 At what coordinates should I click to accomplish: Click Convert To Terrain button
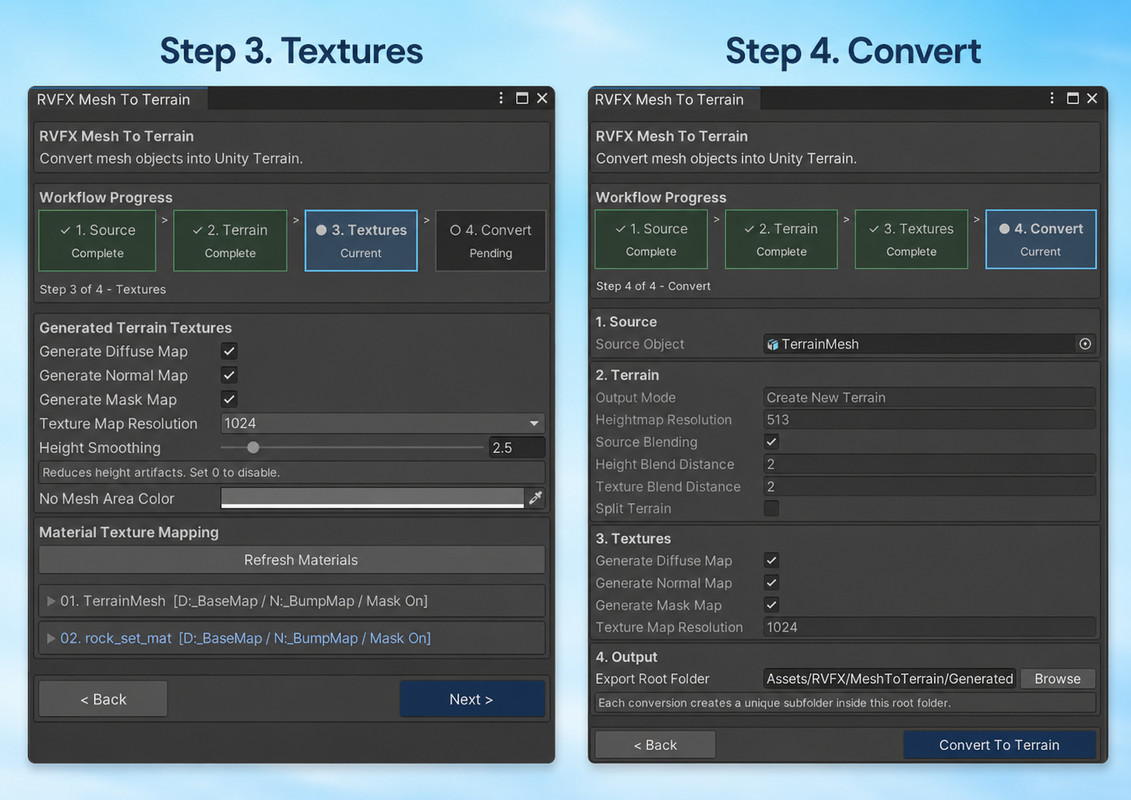tap(999, 745)
